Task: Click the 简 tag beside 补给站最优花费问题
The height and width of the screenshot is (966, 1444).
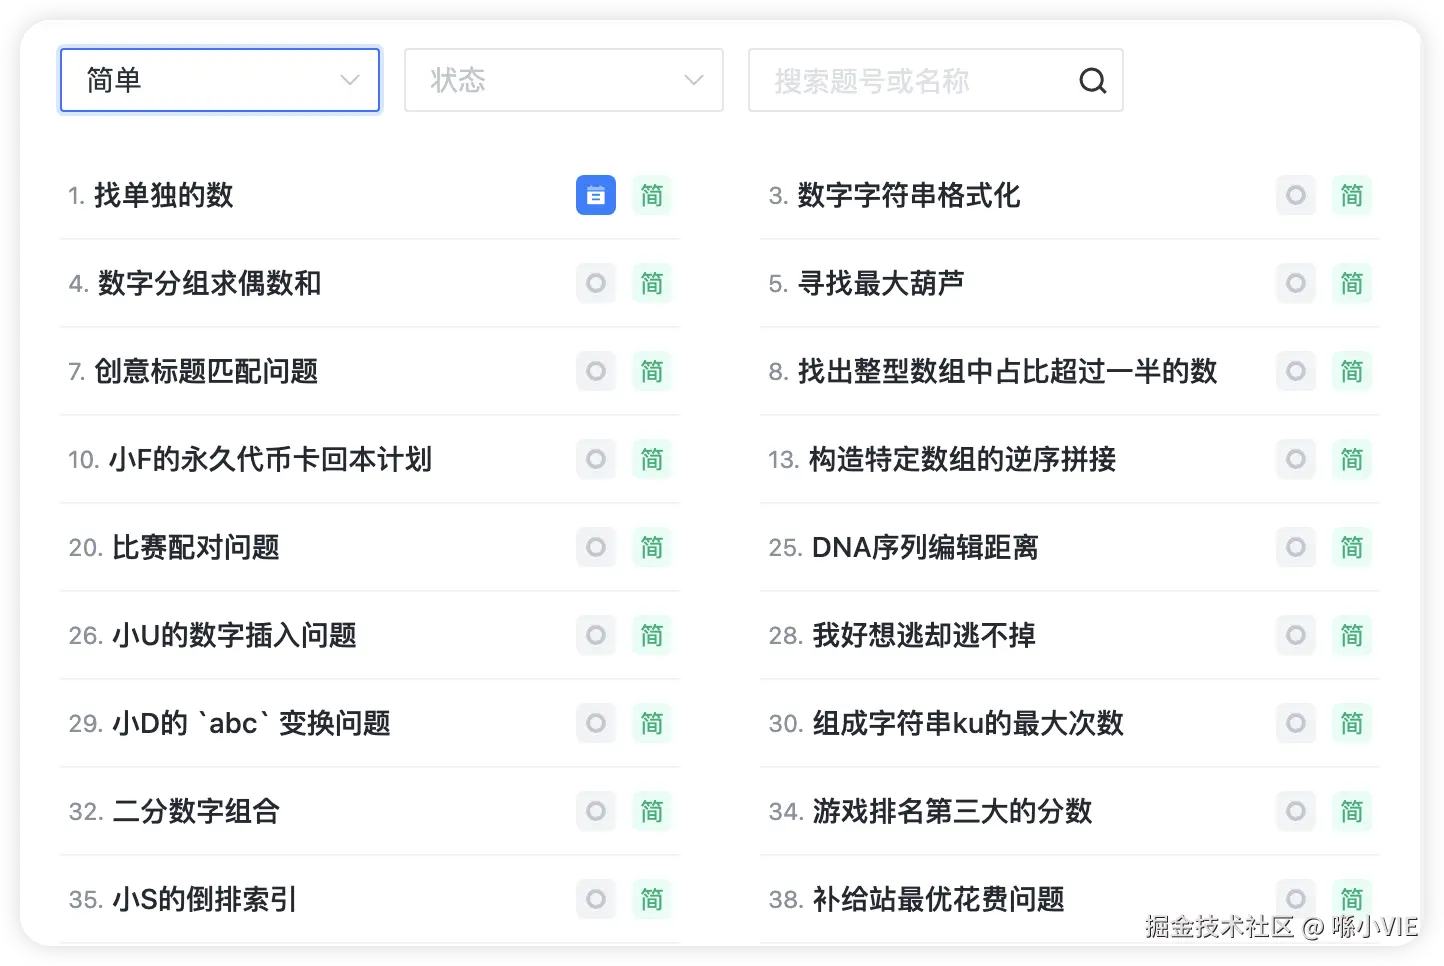Action: click(x=1351, y=899)
